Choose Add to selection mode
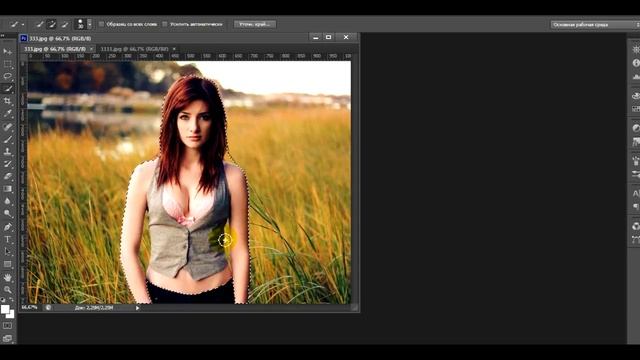Viewport: 640px width, 360px height. tap(52, 24)
